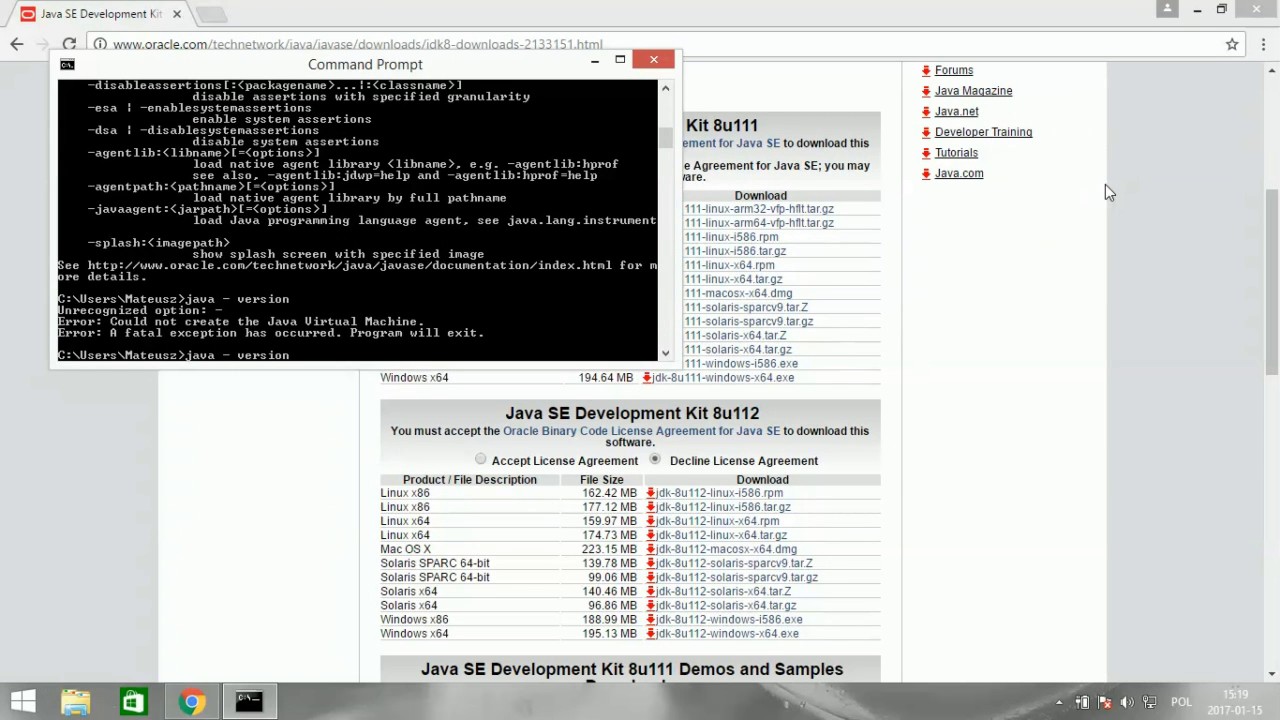Select Command Prompt taskbar icon

(x=249, y=701)
